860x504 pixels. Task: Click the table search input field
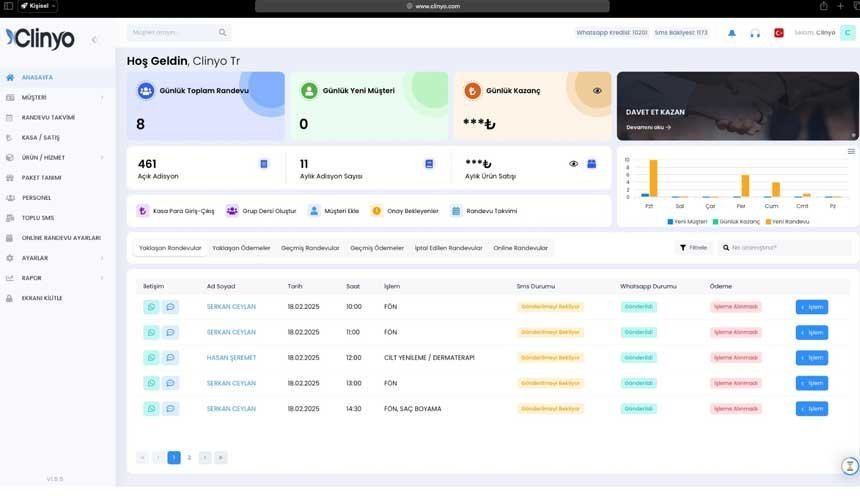point(787,248)
